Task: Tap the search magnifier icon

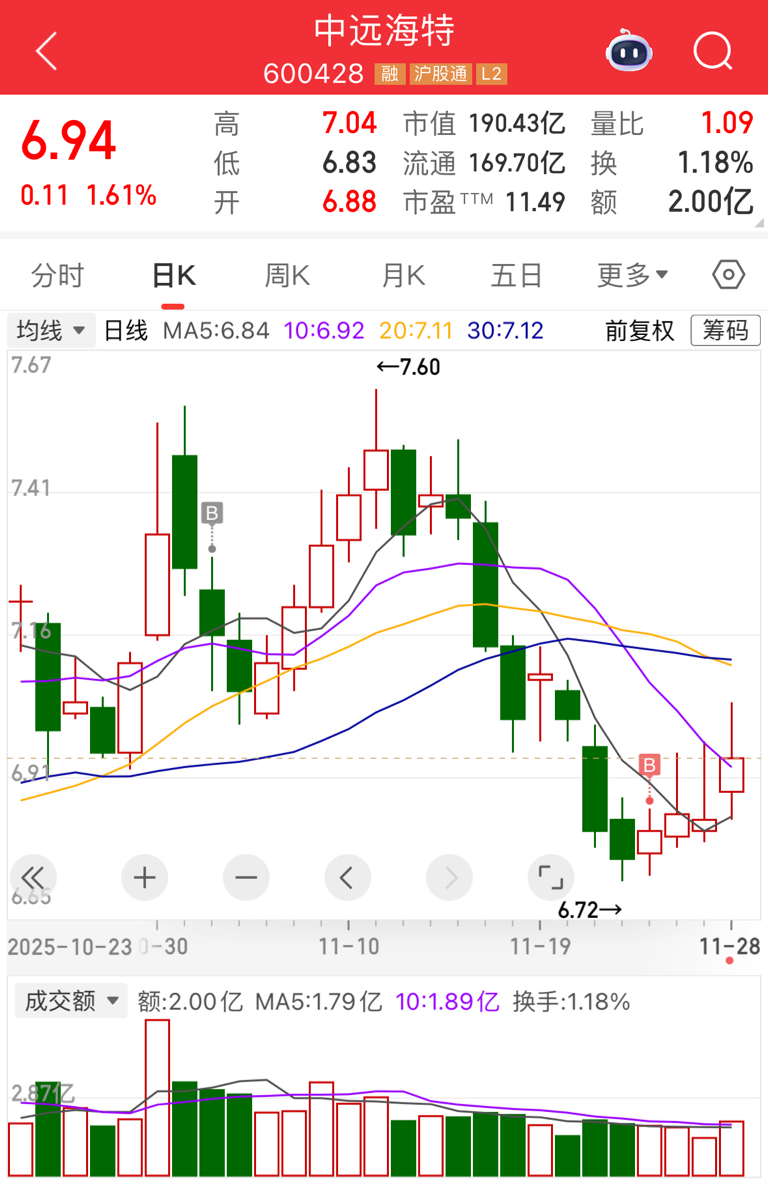Action: (713, 50)
